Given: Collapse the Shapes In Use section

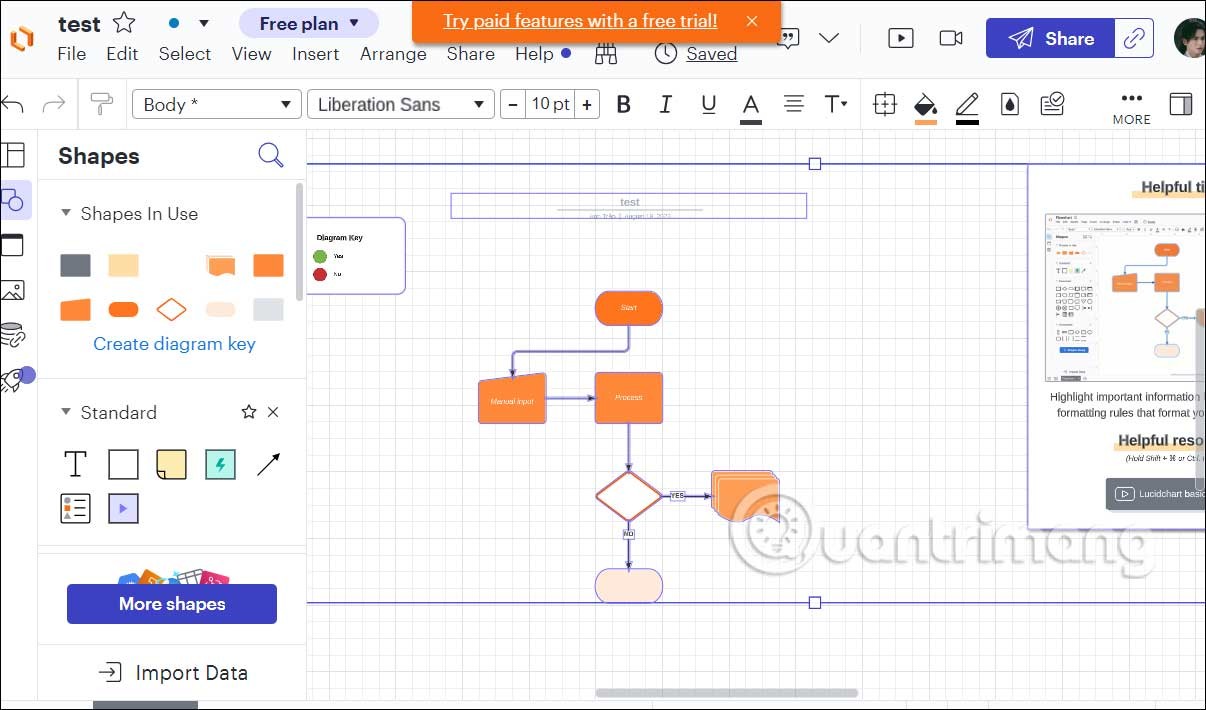Looking at the screenshot, I should 66,213.
